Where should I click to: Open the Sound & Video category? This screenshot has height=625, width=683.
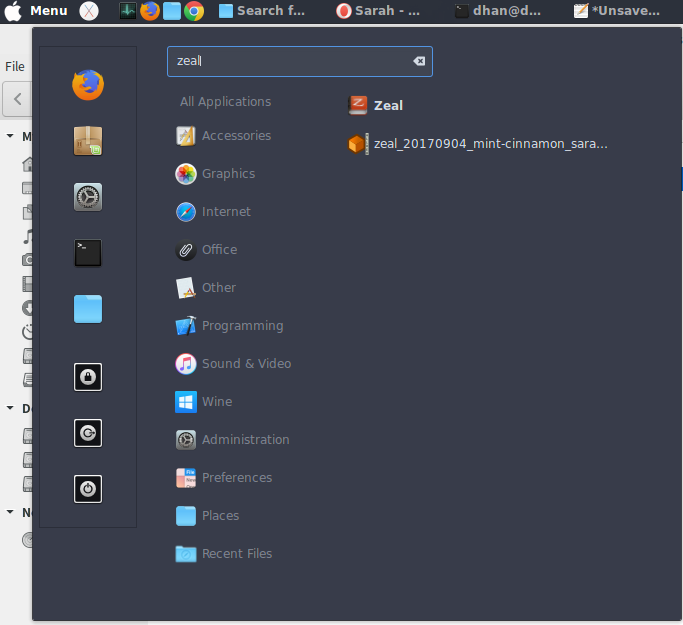click(x=233, y=364)
